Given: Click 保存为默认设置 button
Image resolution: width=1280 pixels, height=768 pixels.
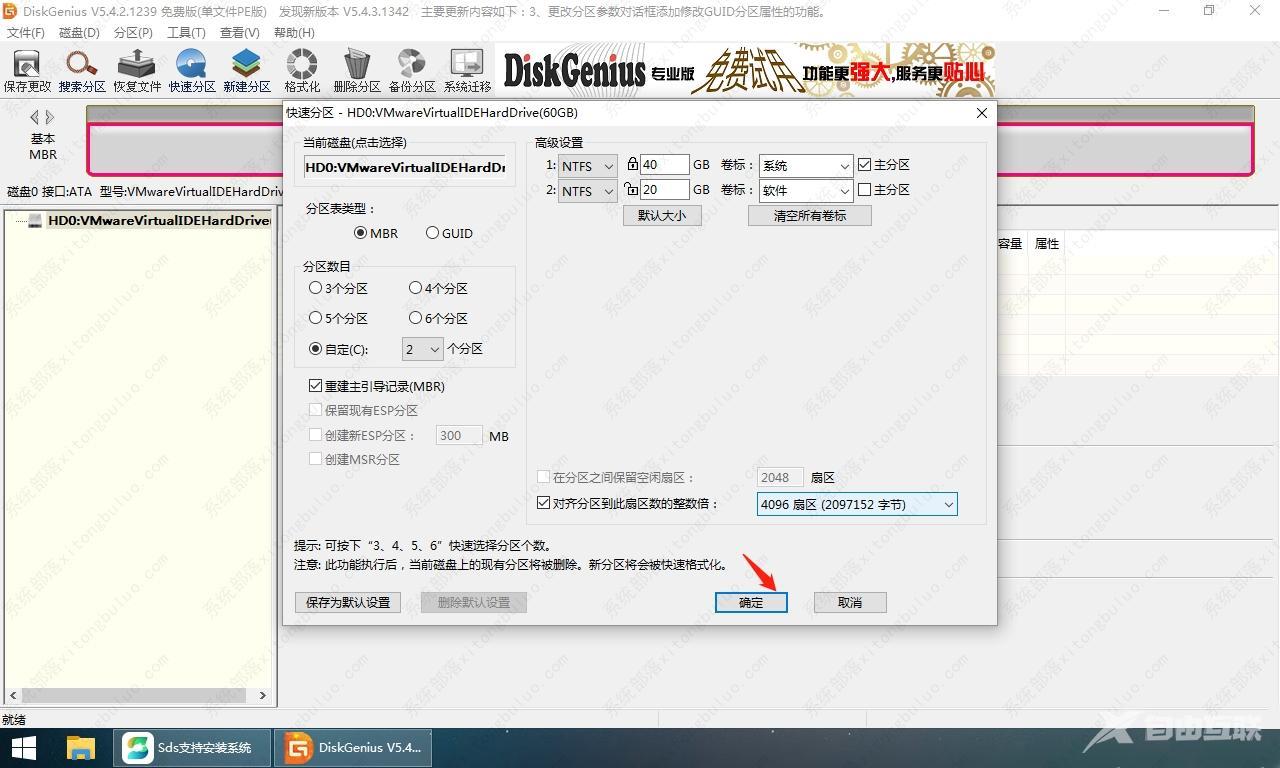Looking at the screenshot, I should click(x=348, y=602).
